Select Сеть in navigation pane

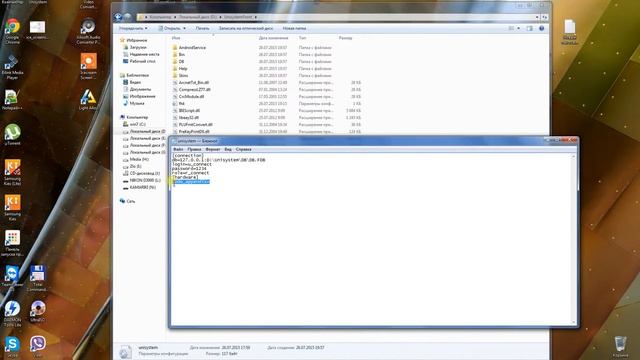127,201
